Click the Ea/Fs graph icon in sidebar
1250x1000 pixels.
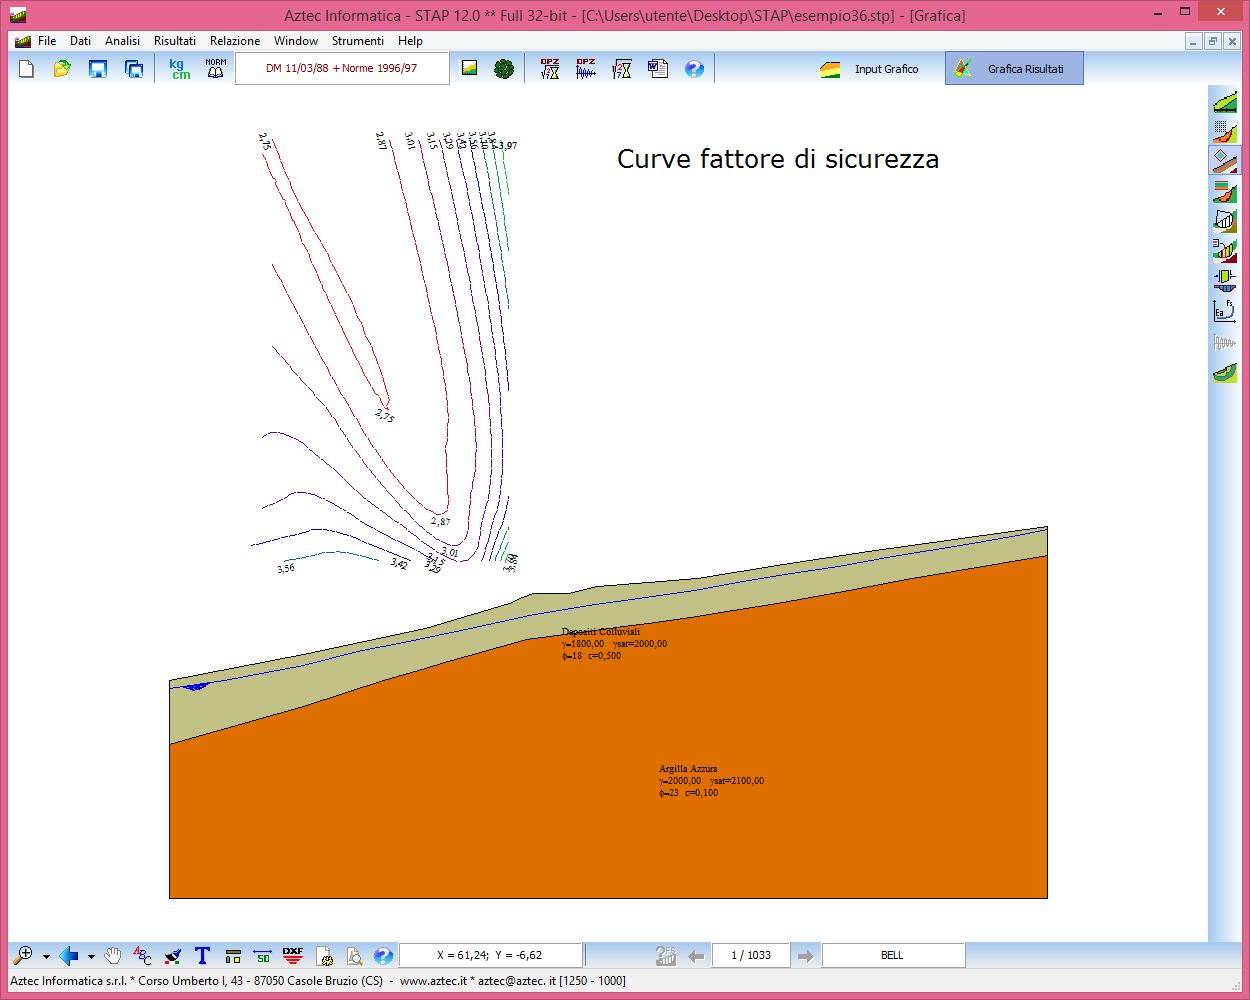1224,311
